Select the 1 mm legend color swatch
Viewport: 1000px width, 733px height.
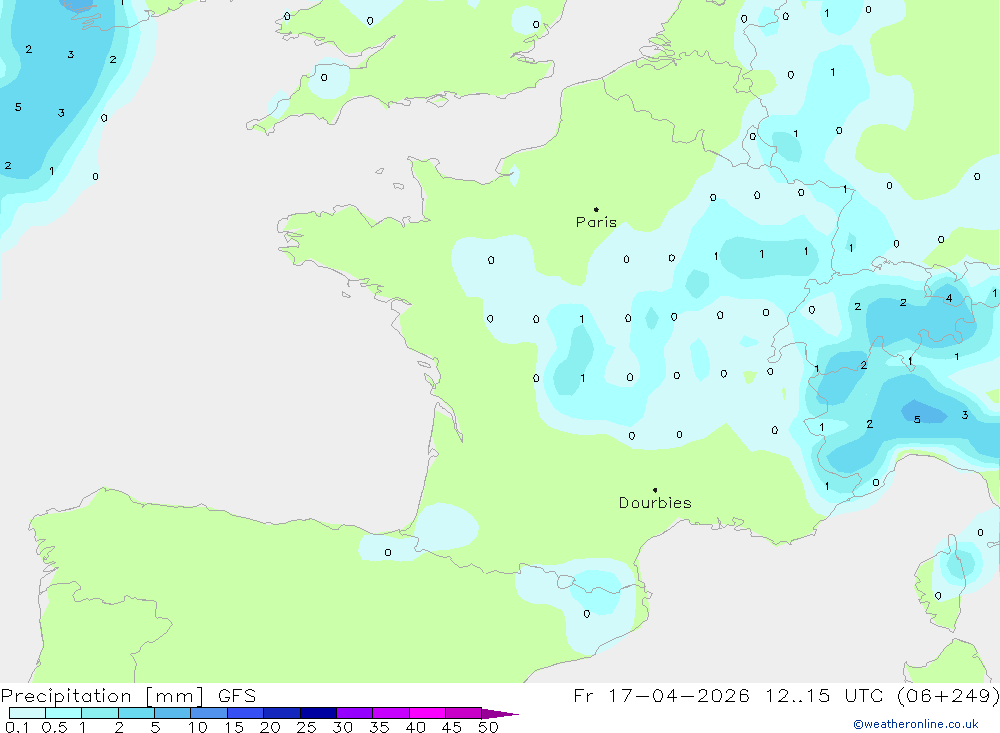(x=99, y=713)
